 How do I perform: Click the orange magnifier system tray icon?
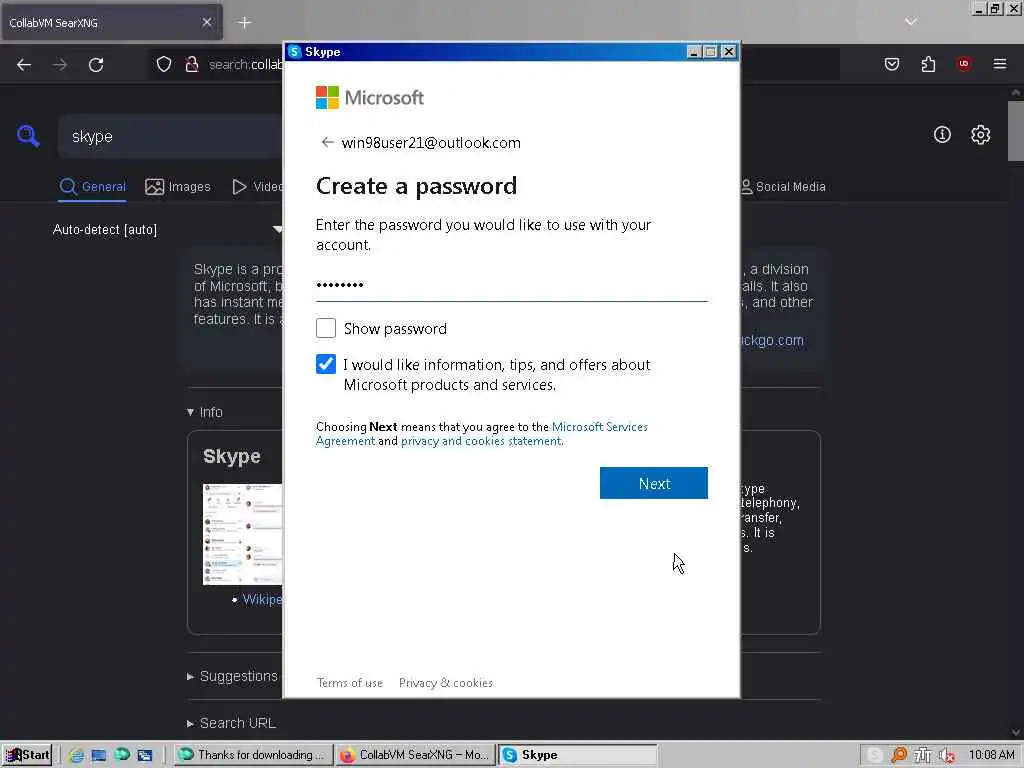coord(899,755)
